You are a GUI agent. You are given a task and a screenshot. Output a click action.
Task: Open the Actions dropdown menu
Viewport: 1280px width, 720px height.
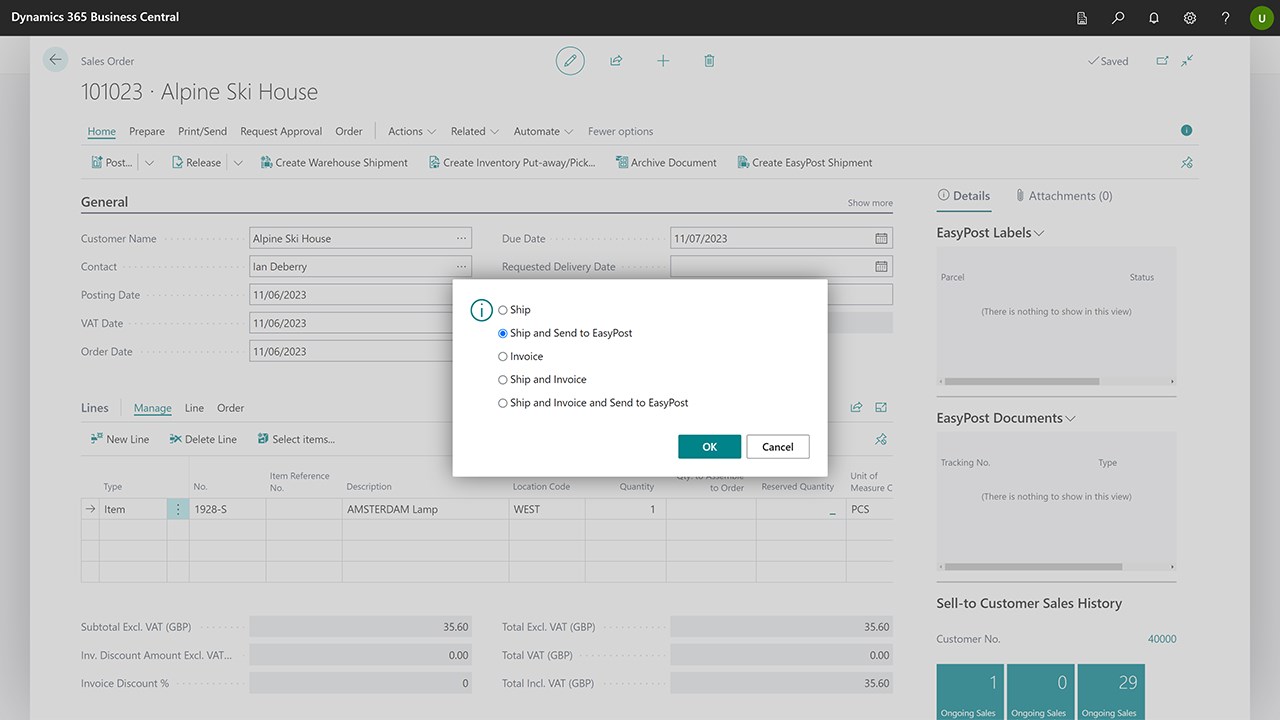tap(412, 131)
